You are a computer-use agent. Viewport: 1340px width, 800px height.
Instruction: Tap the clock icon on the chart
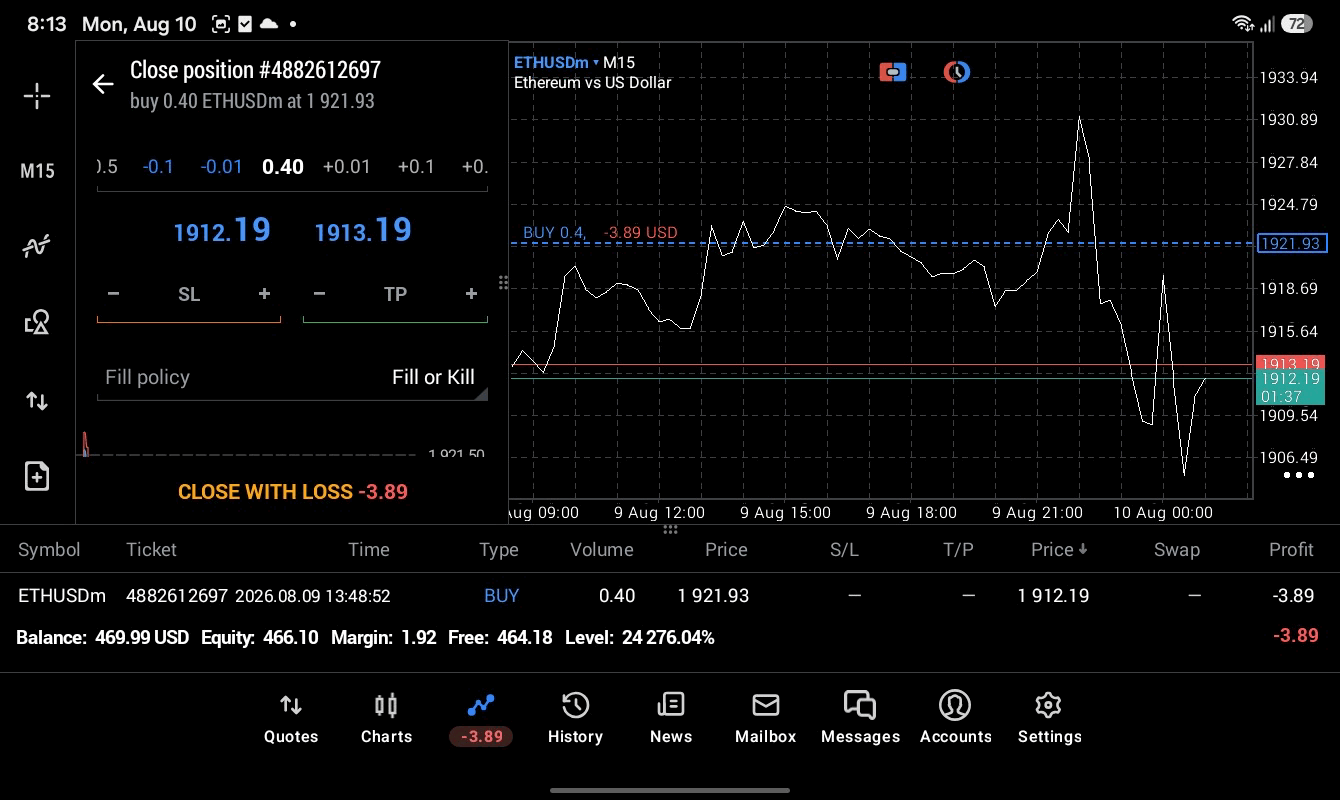tap(957, 72)
